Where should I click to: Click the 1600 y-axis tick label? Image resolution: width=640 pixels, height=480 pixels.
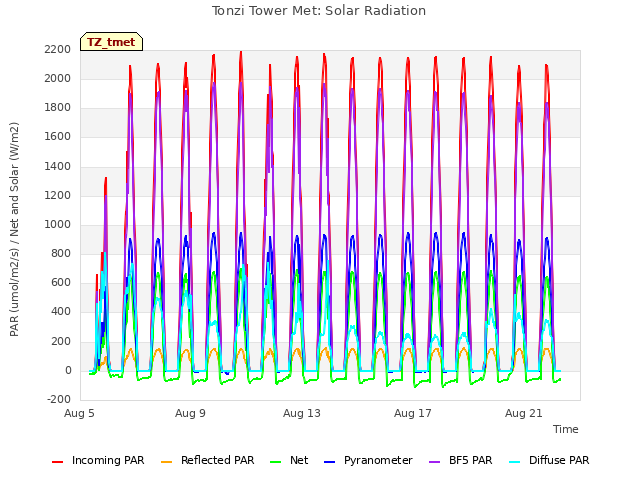click(x=58, y=137)
